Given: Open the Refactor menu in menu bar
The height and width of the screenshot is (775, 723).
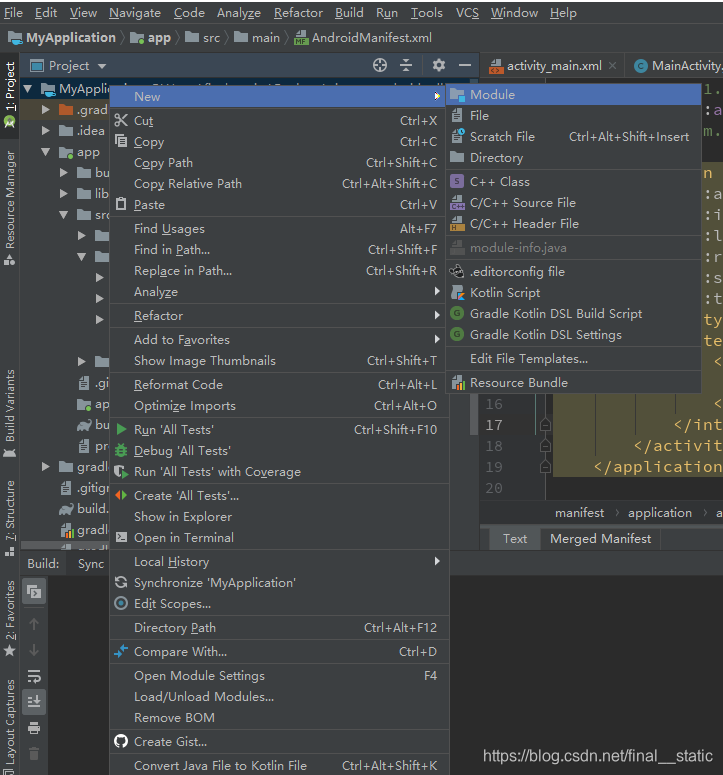Looking at the screenshot, I should click(298, 13).
